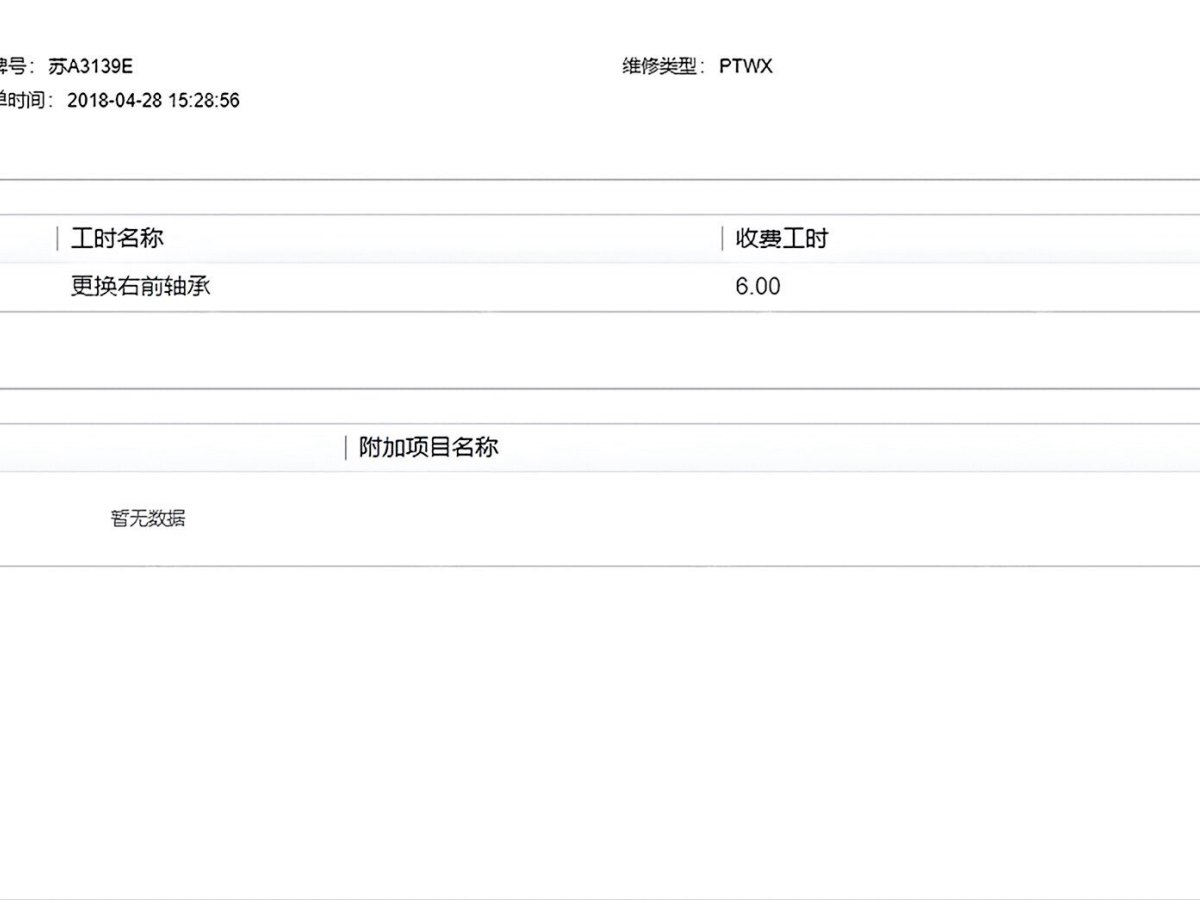Grab the column divider before 收费工时
The width and height of the screenshot is (1200, 900).
coord(723,239)
